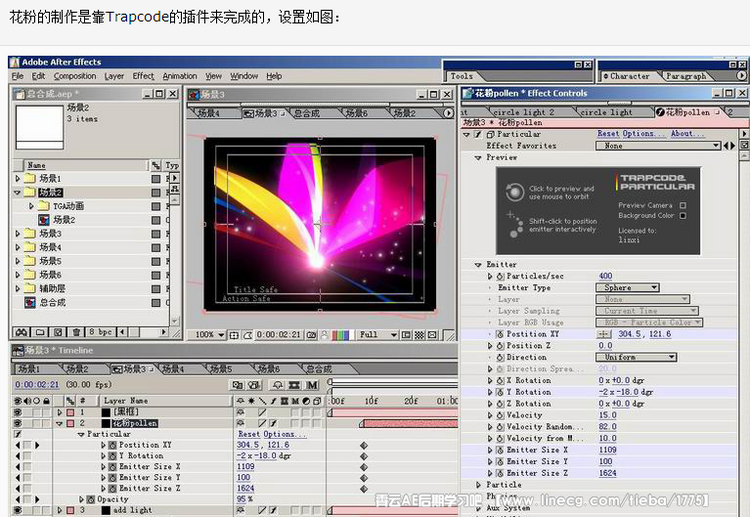Click the viewer timecode 0:00:02:21
750x517 pixels.
pos(278,335)
